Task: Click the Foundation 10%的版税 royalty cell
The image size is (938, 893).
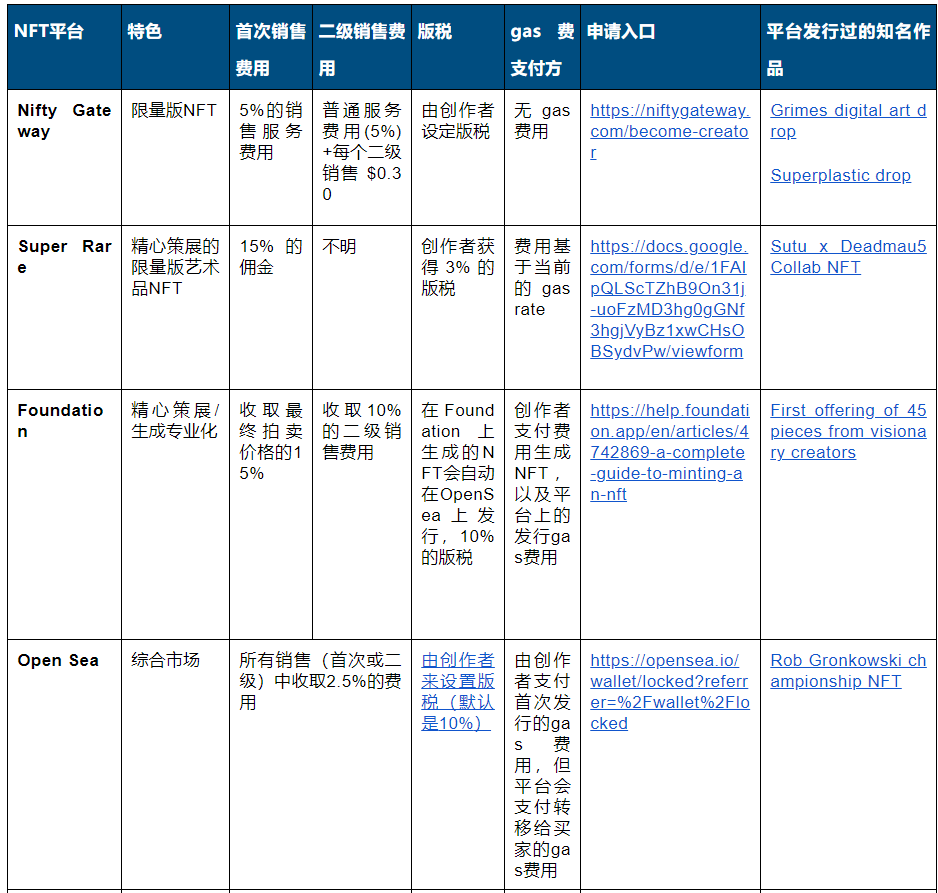Action: pos(458,514)
